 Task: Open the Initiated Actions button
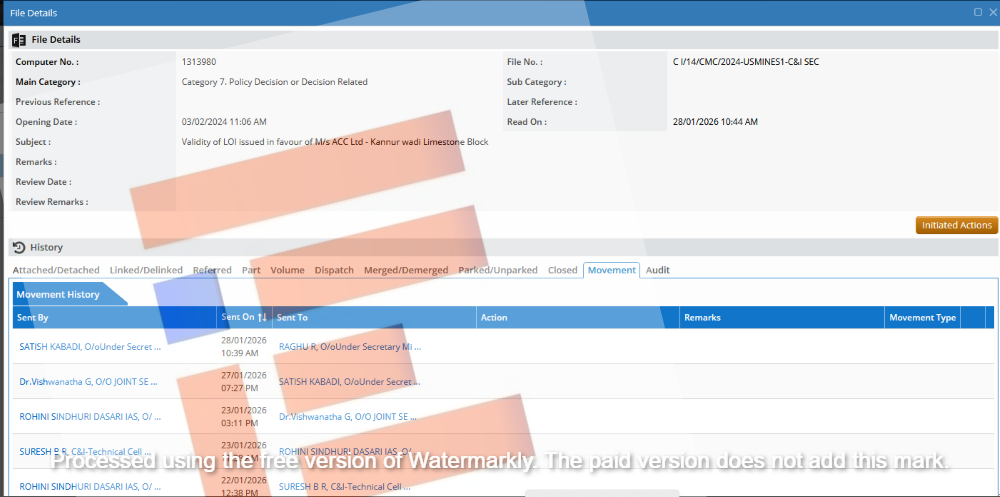(x=956, y=225)
